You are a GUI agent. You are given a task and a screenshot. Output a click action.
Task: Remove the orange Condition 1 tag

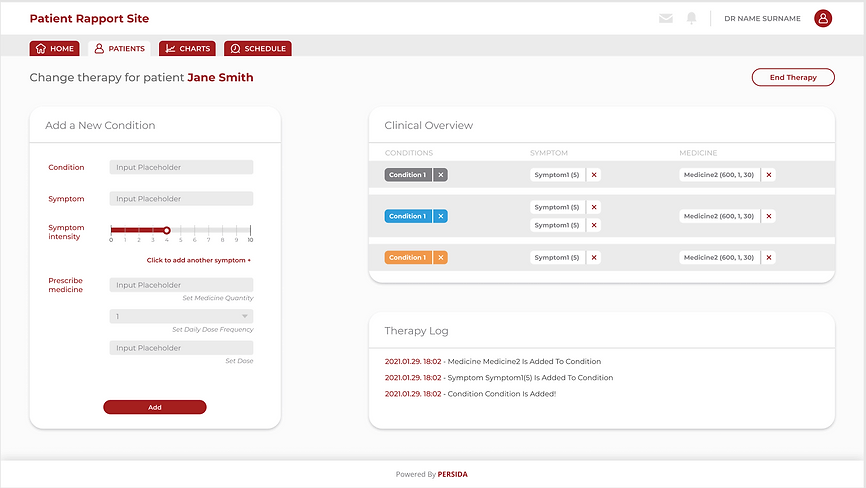point(441,258)
